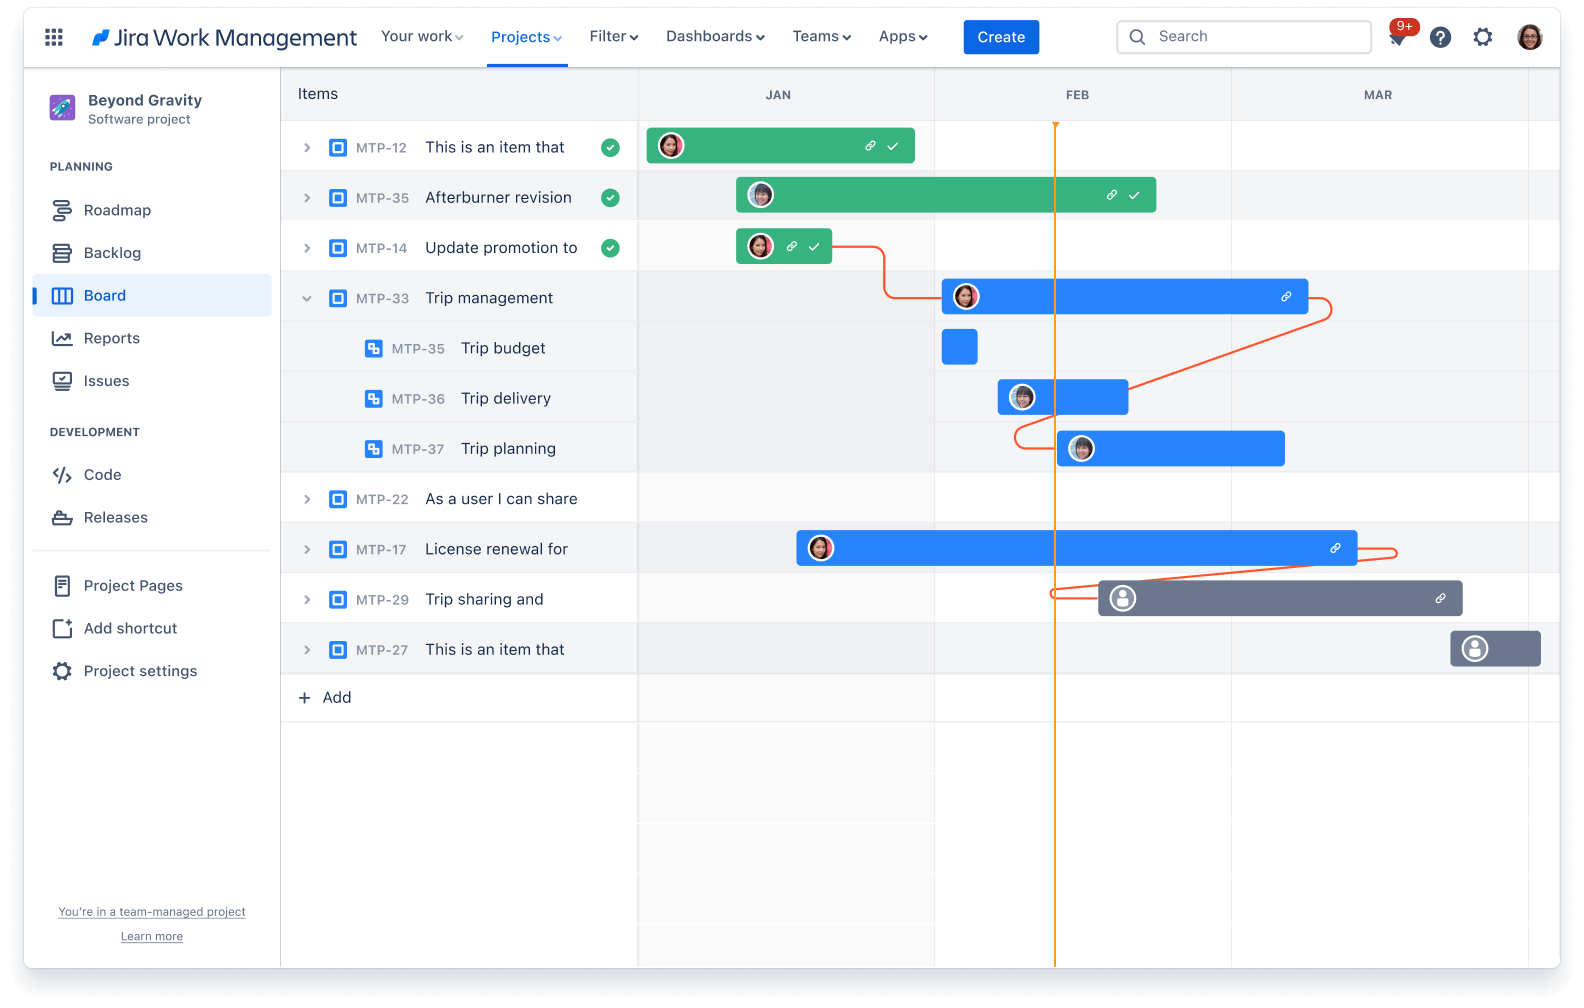
Task: Expand the License renewal row MTP-17
Action: pyautogui.click(x=307, y=549)
